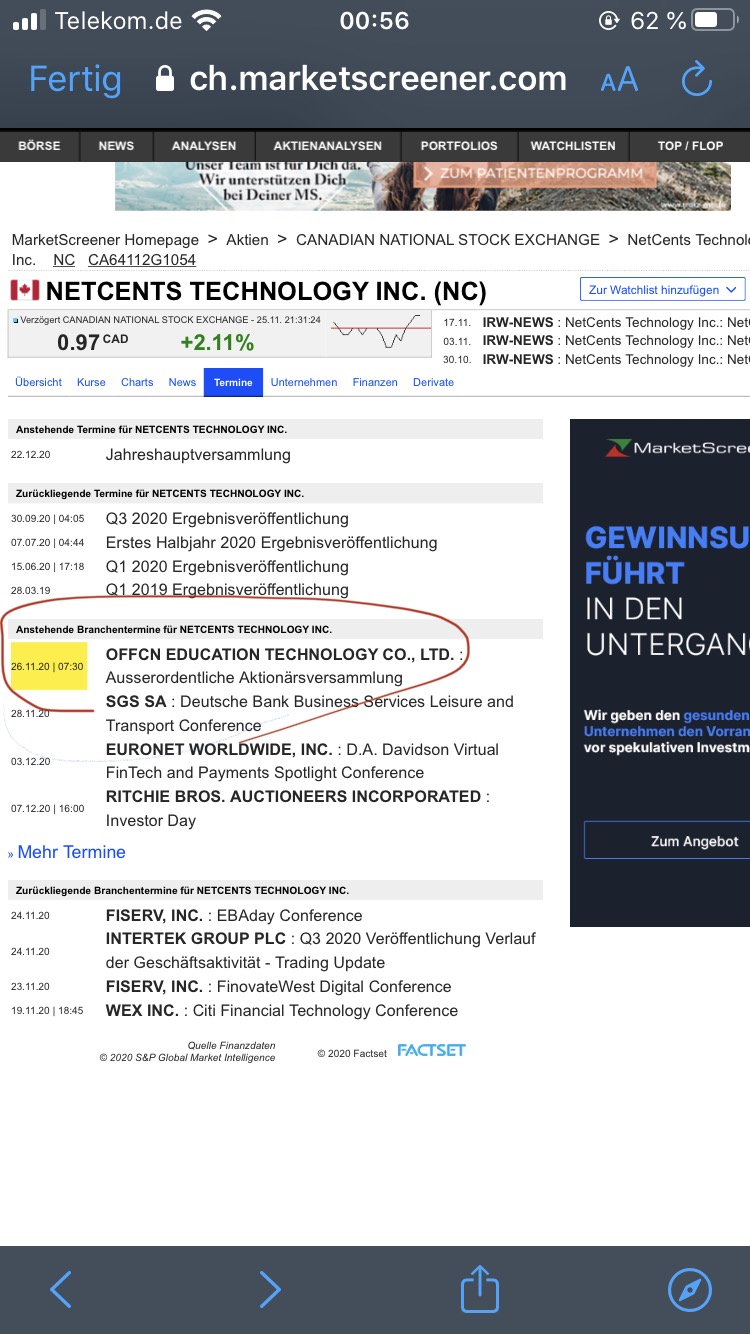Go back with left arrow
Screen dimensions: 750x1334
click(61, 1289)
